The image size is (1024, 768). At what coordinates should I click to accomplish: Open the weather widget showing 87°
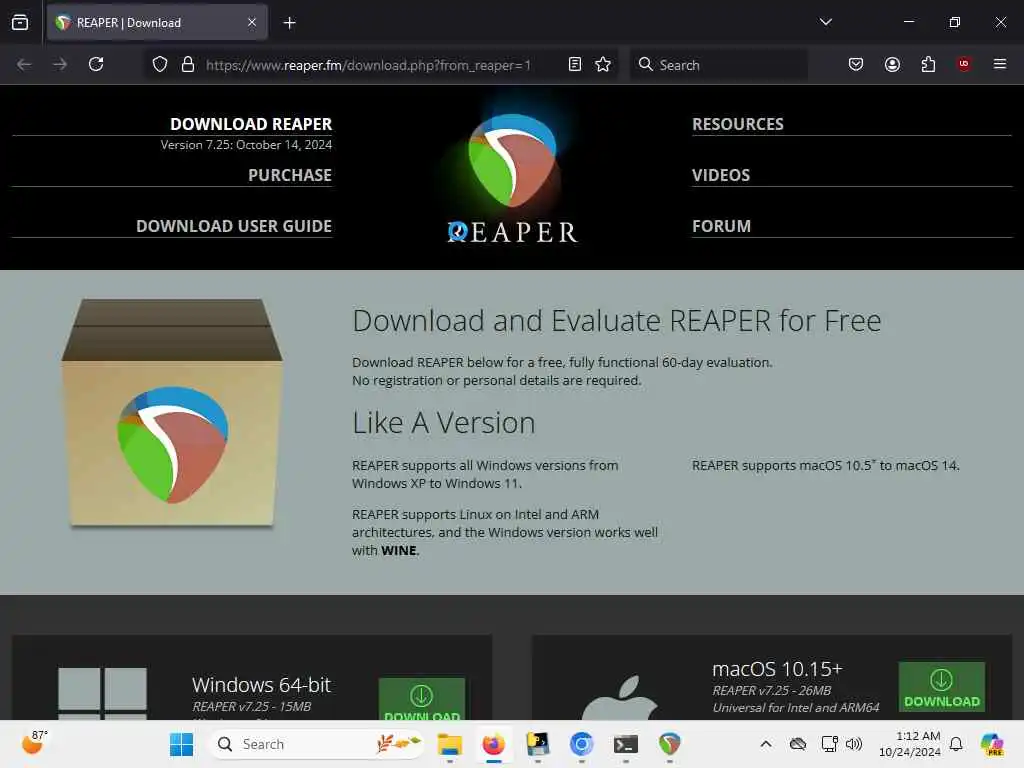coord(34,743)
